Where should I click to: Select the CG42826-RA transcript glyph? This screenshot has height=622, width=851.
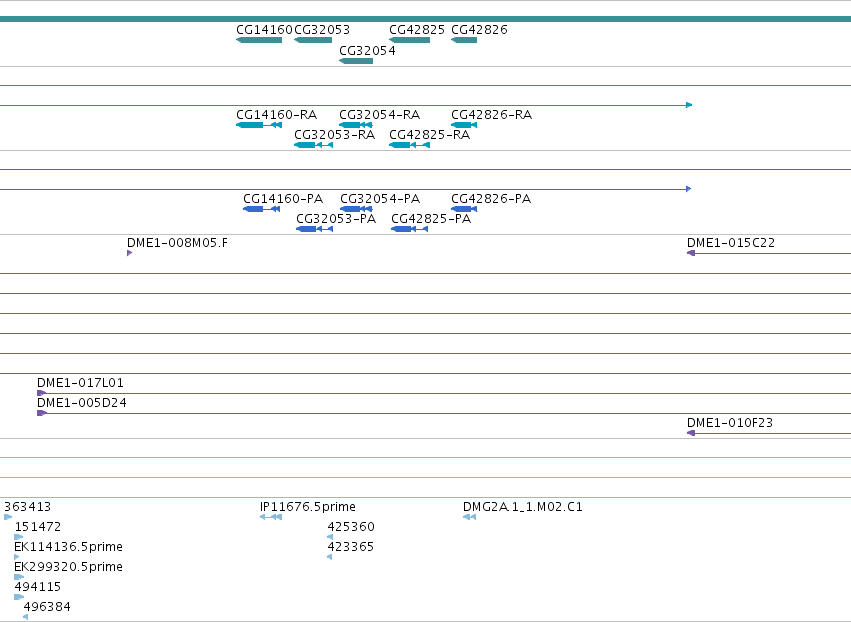(x=464, y=125)
